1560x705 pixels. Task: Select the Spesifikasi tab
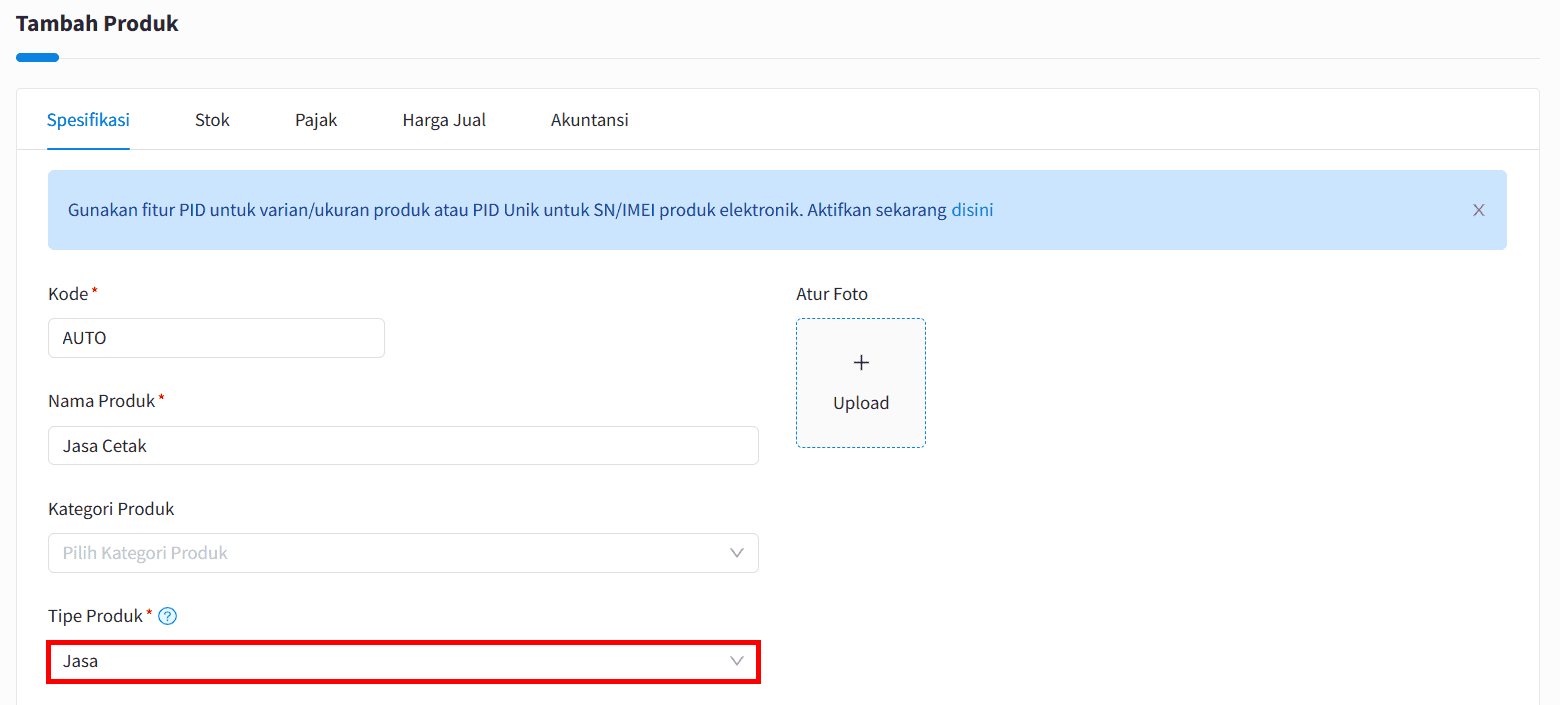coord(88,120)
